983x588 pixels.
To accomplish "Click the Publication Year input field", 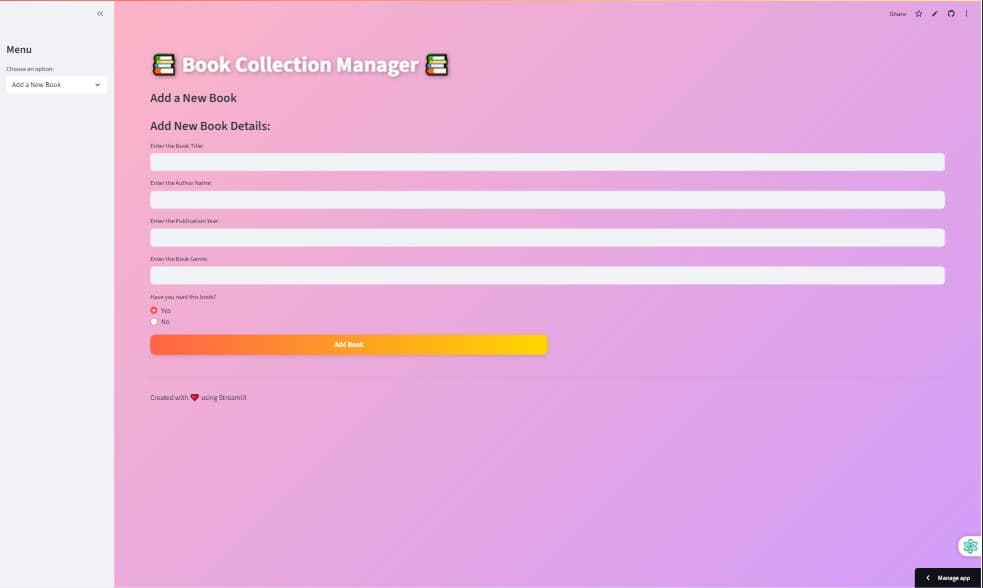I will (x=547, y=237).
